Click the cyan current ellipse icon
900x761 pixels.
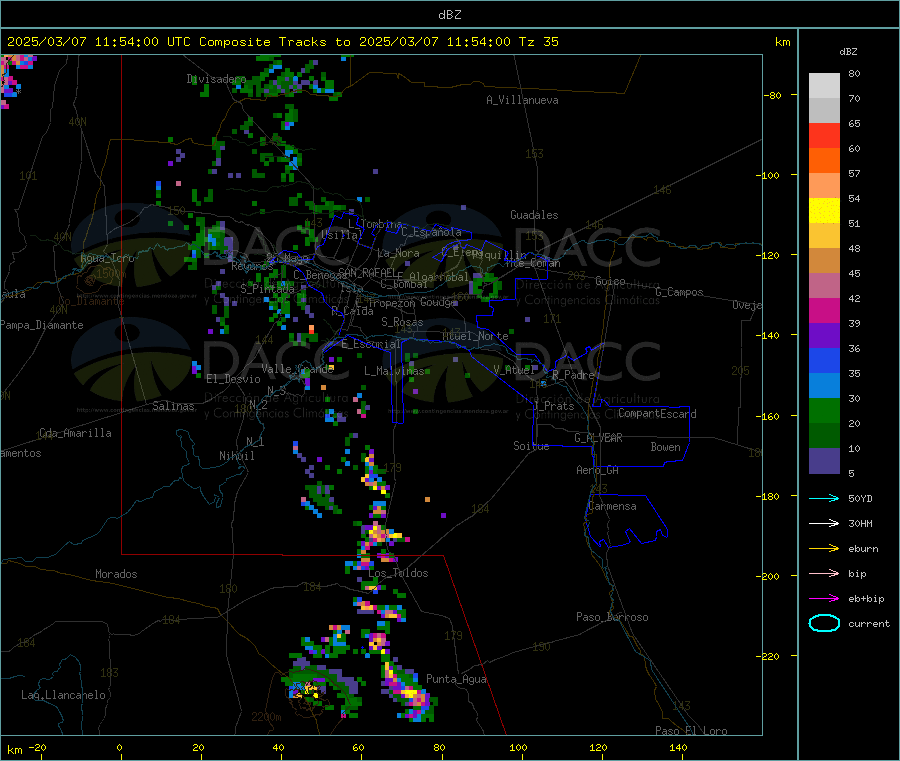click(x=824, y=623)
